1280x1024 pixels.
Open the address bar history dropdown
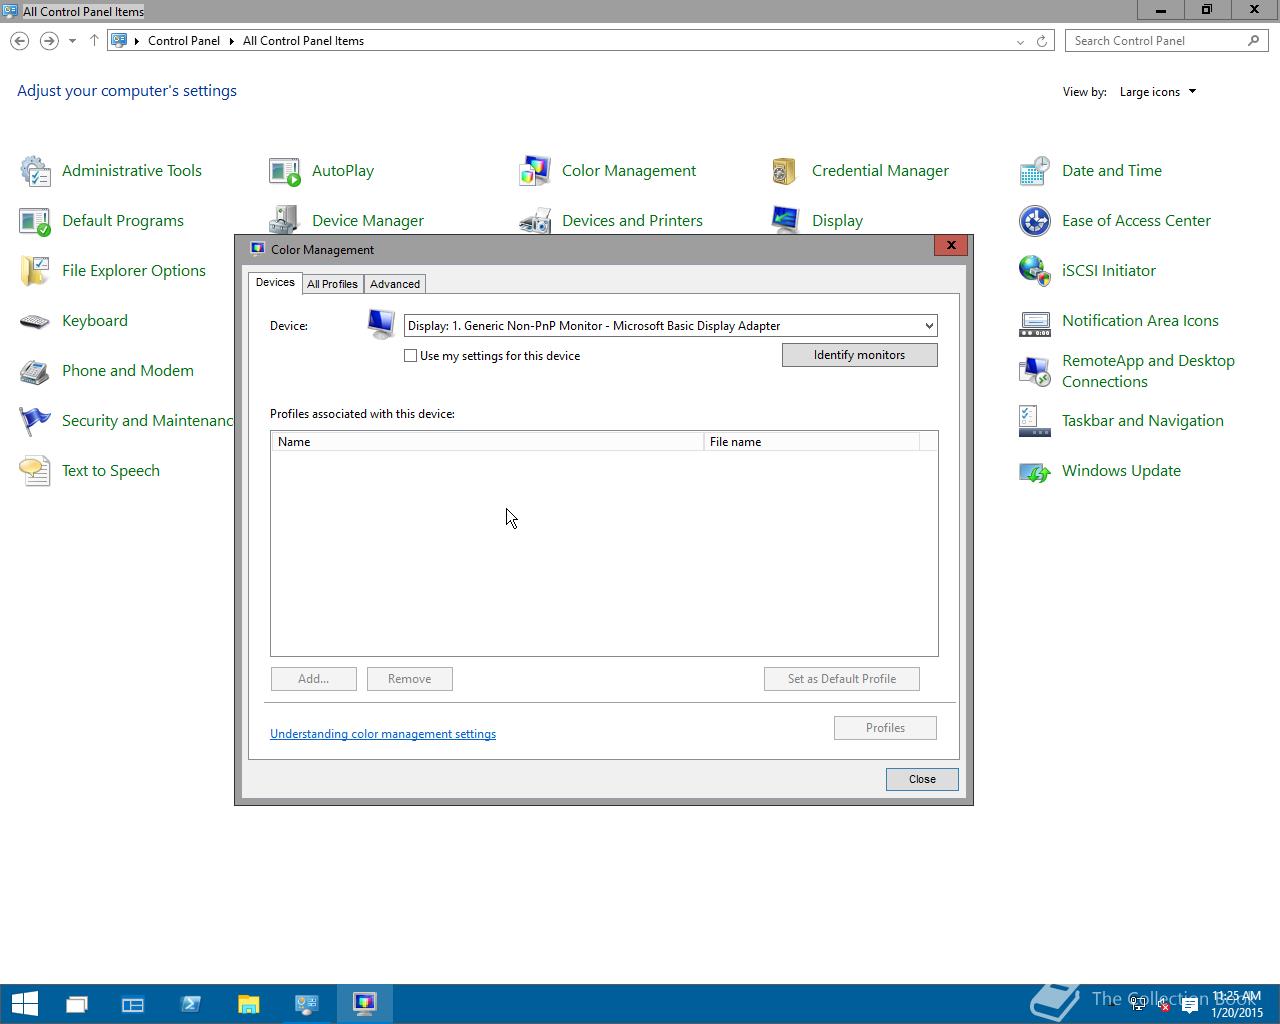coord(1020,41)
